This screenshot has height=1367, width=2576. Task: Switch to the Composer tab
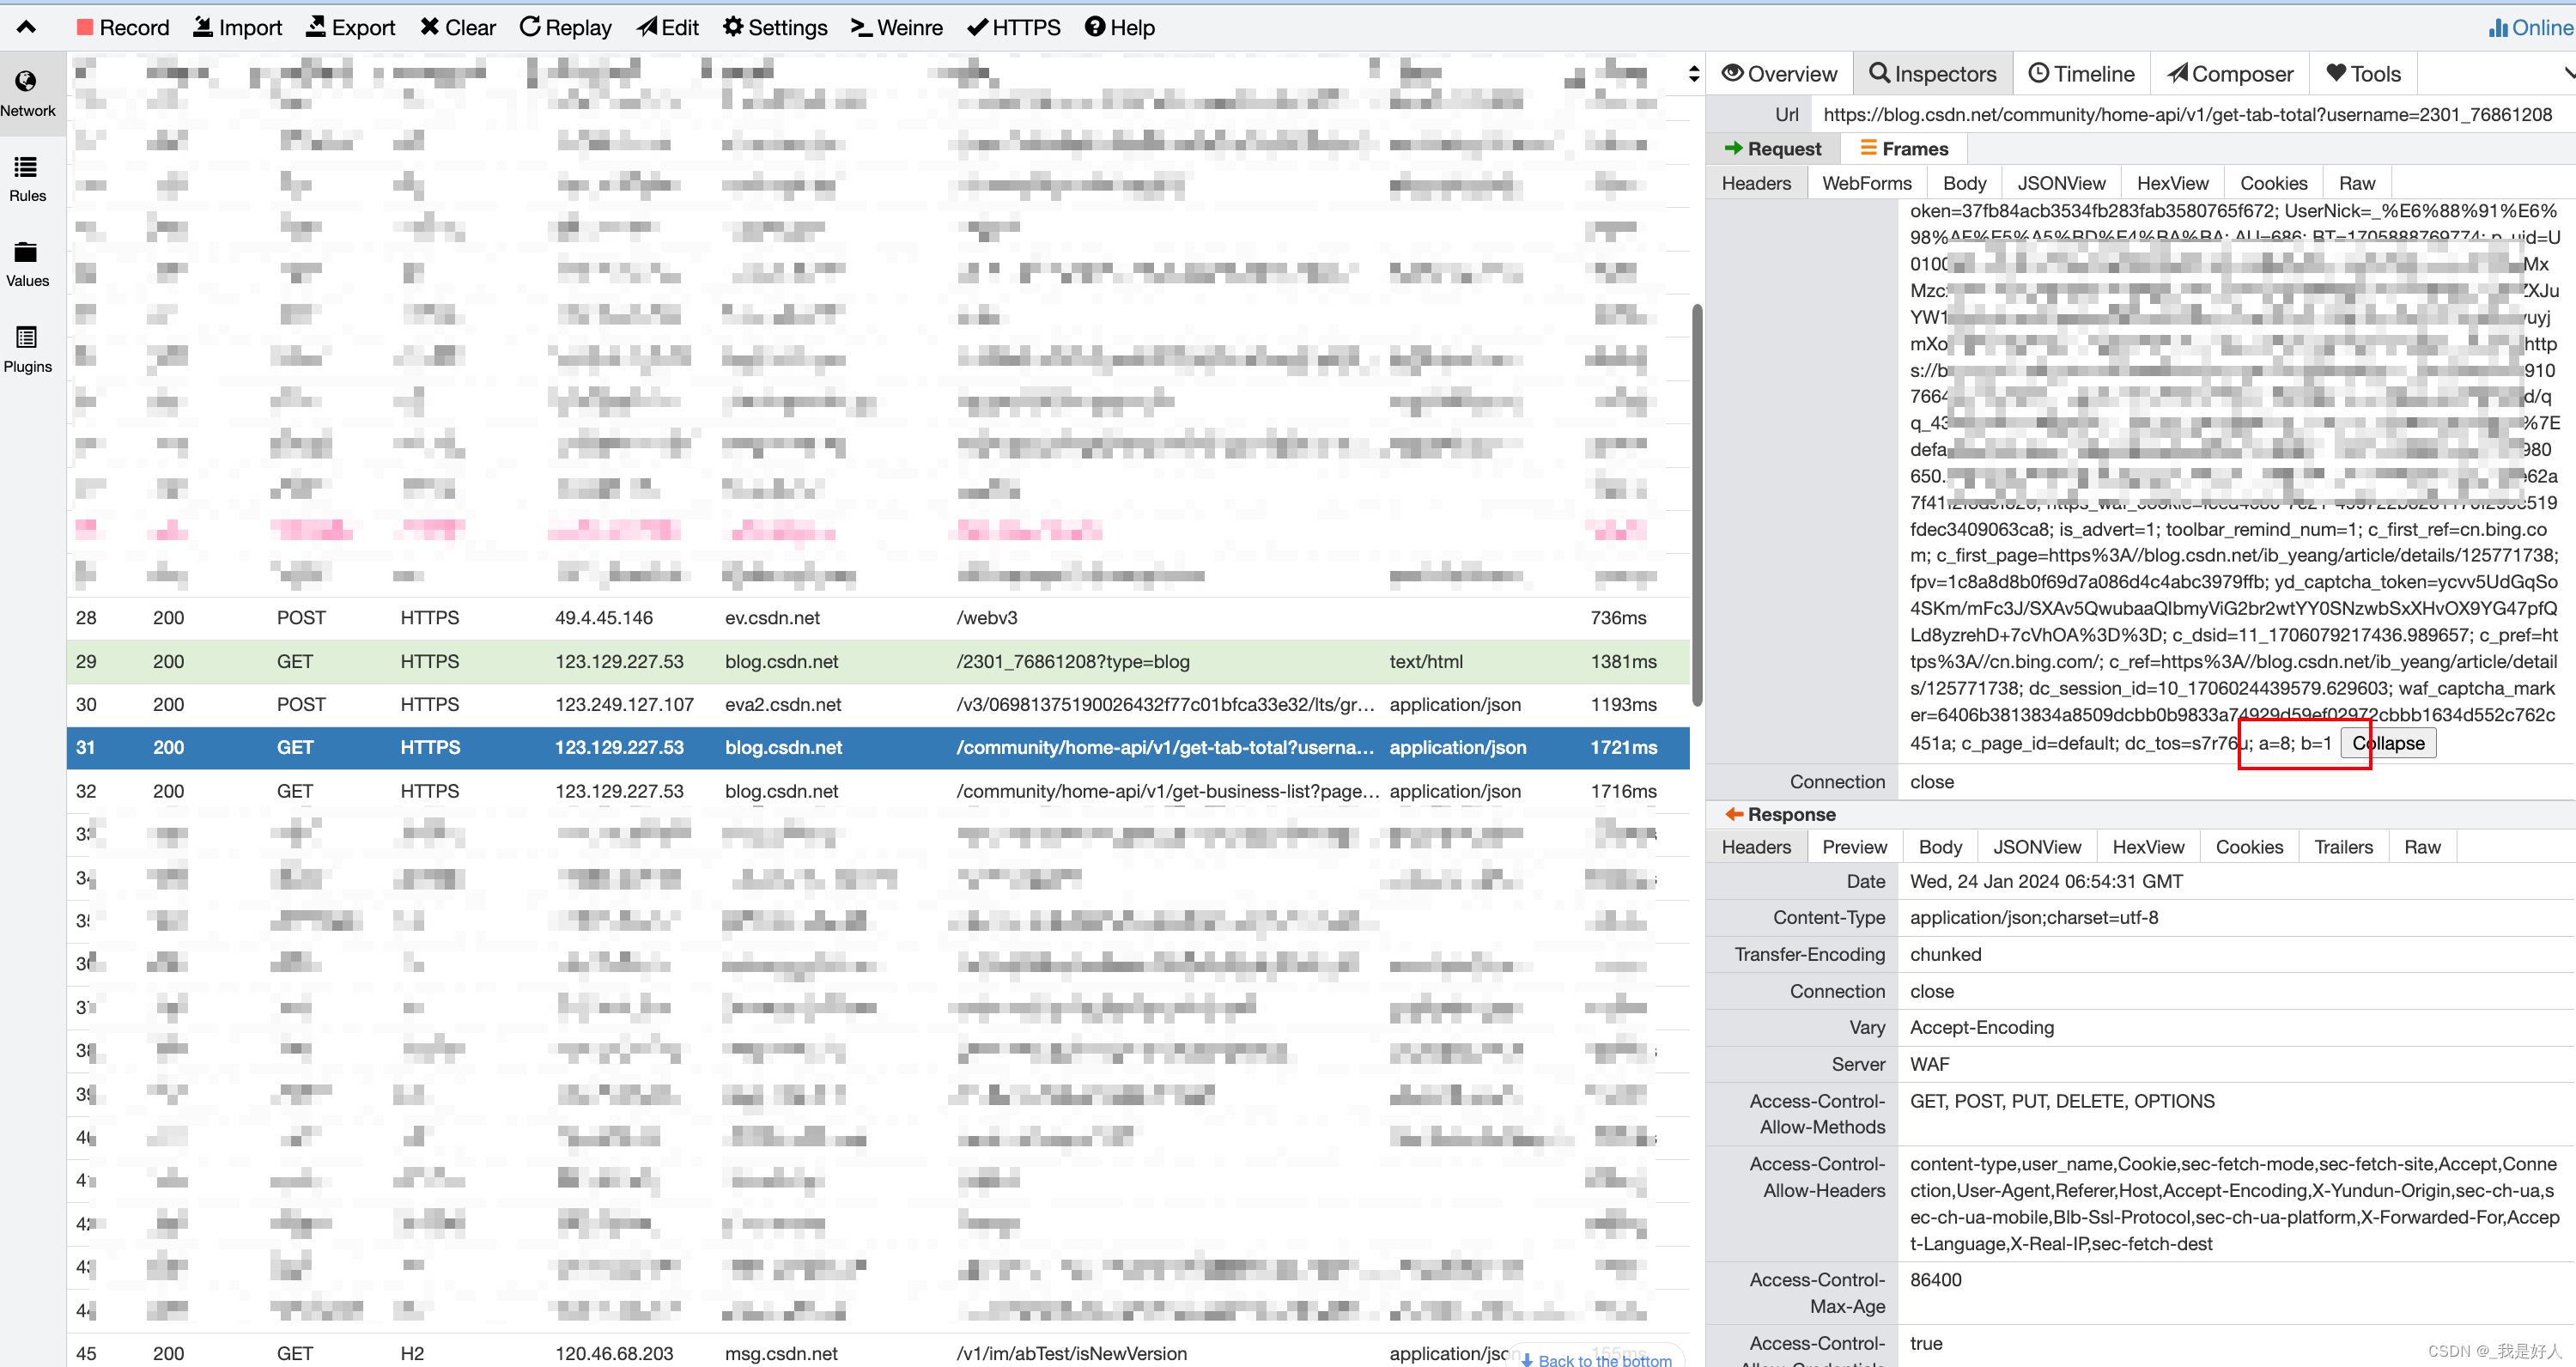coord(2229,74)
